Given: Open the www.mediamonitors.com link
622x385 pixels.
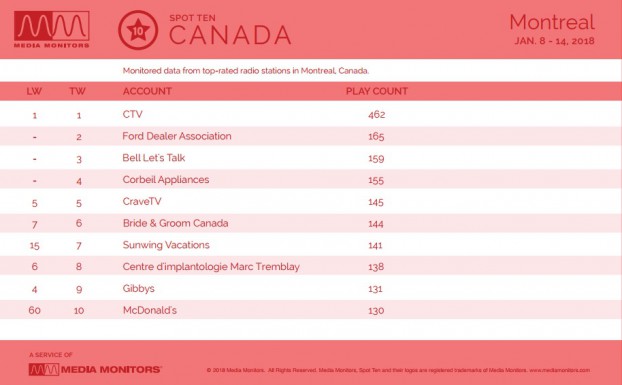Looking at the screenshot, I should [559, 370].
